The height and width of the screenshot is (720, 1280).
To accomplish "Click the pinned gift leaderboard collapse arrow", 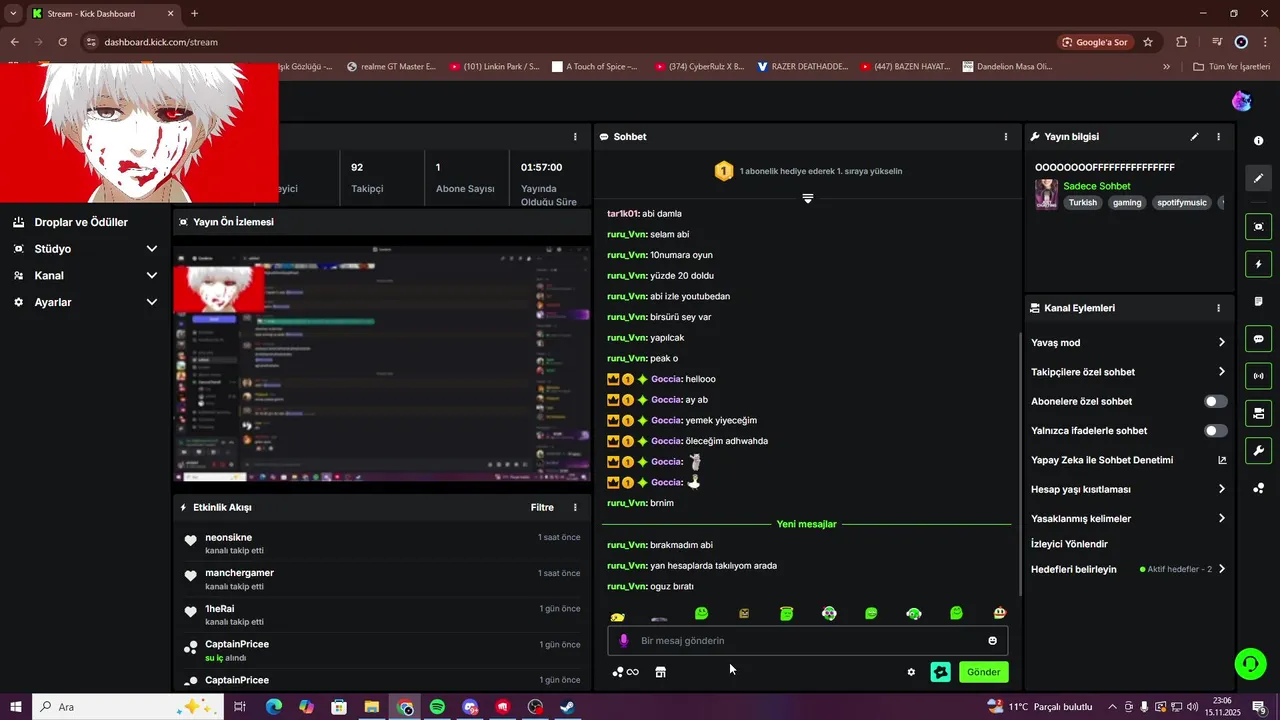I will [808, 198].
